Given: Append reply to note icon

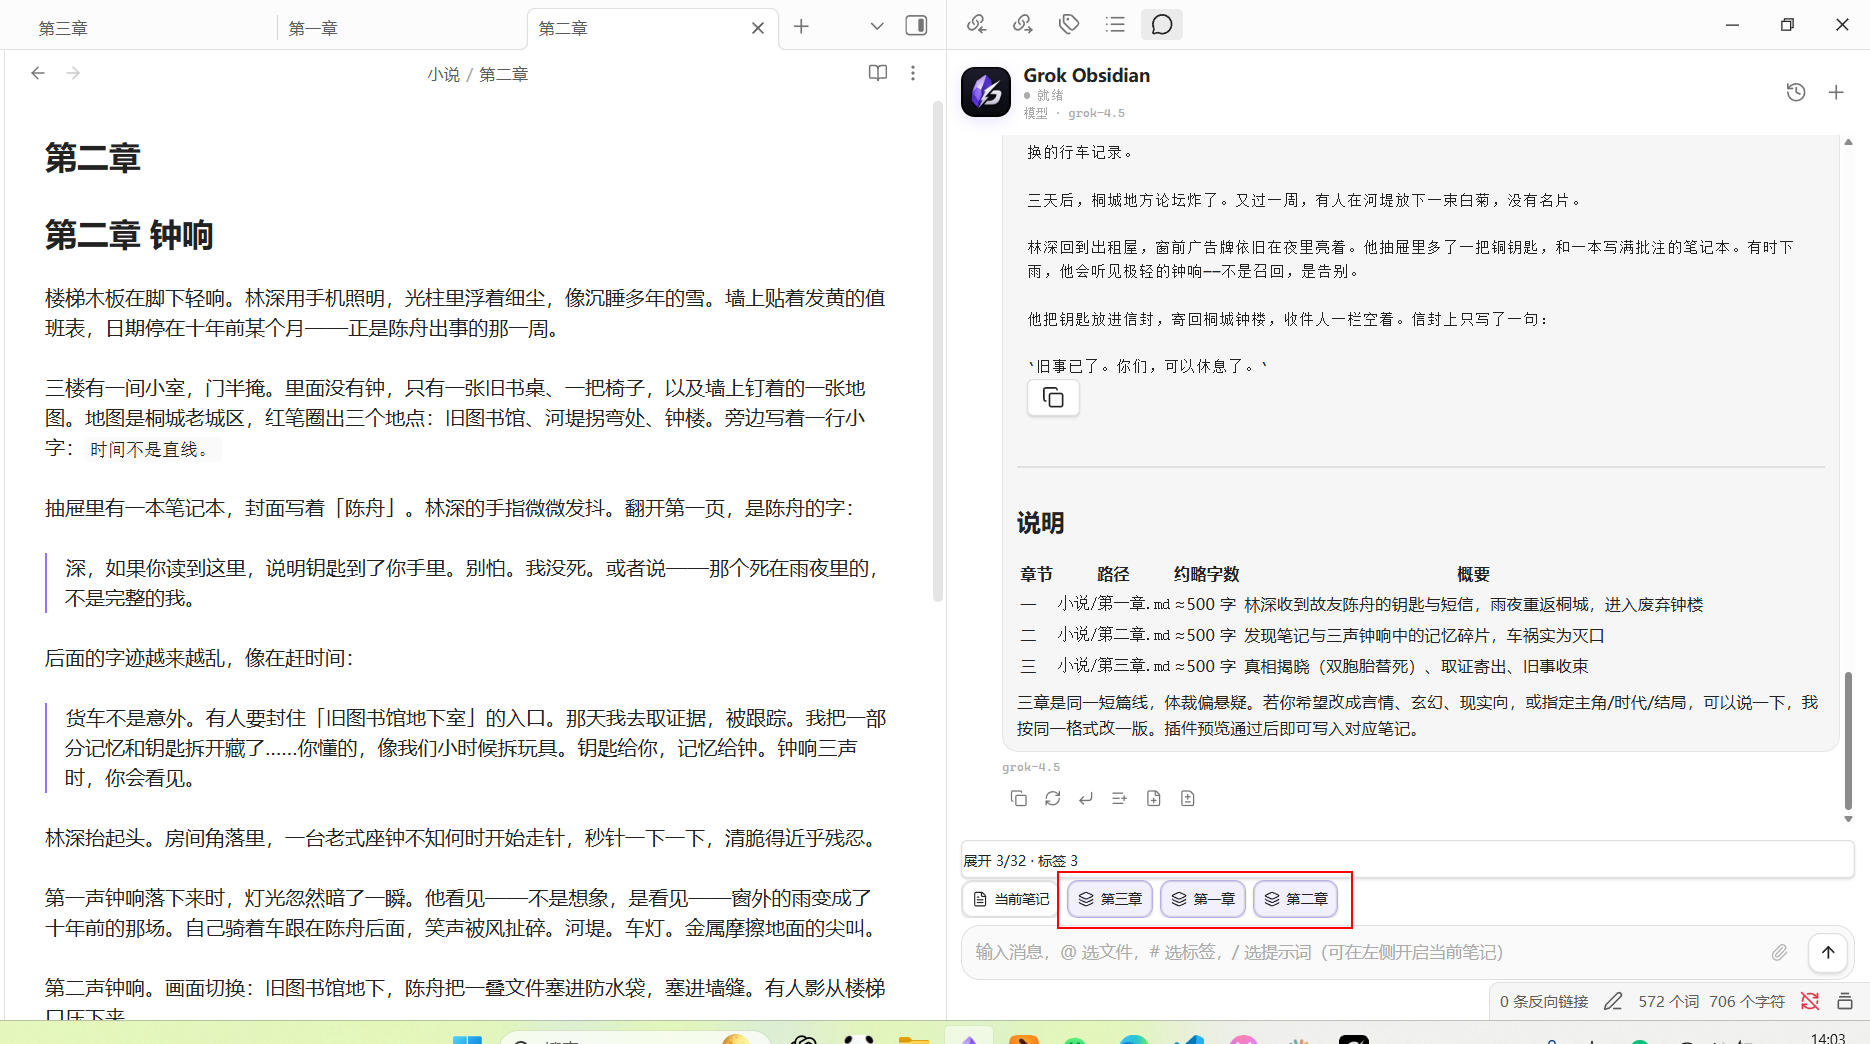Looking at the screenshot, I should tap(1119, 798).
